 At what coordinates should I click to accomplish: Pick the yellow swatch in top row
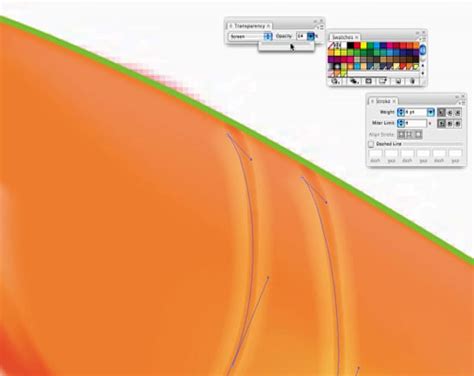363,45
